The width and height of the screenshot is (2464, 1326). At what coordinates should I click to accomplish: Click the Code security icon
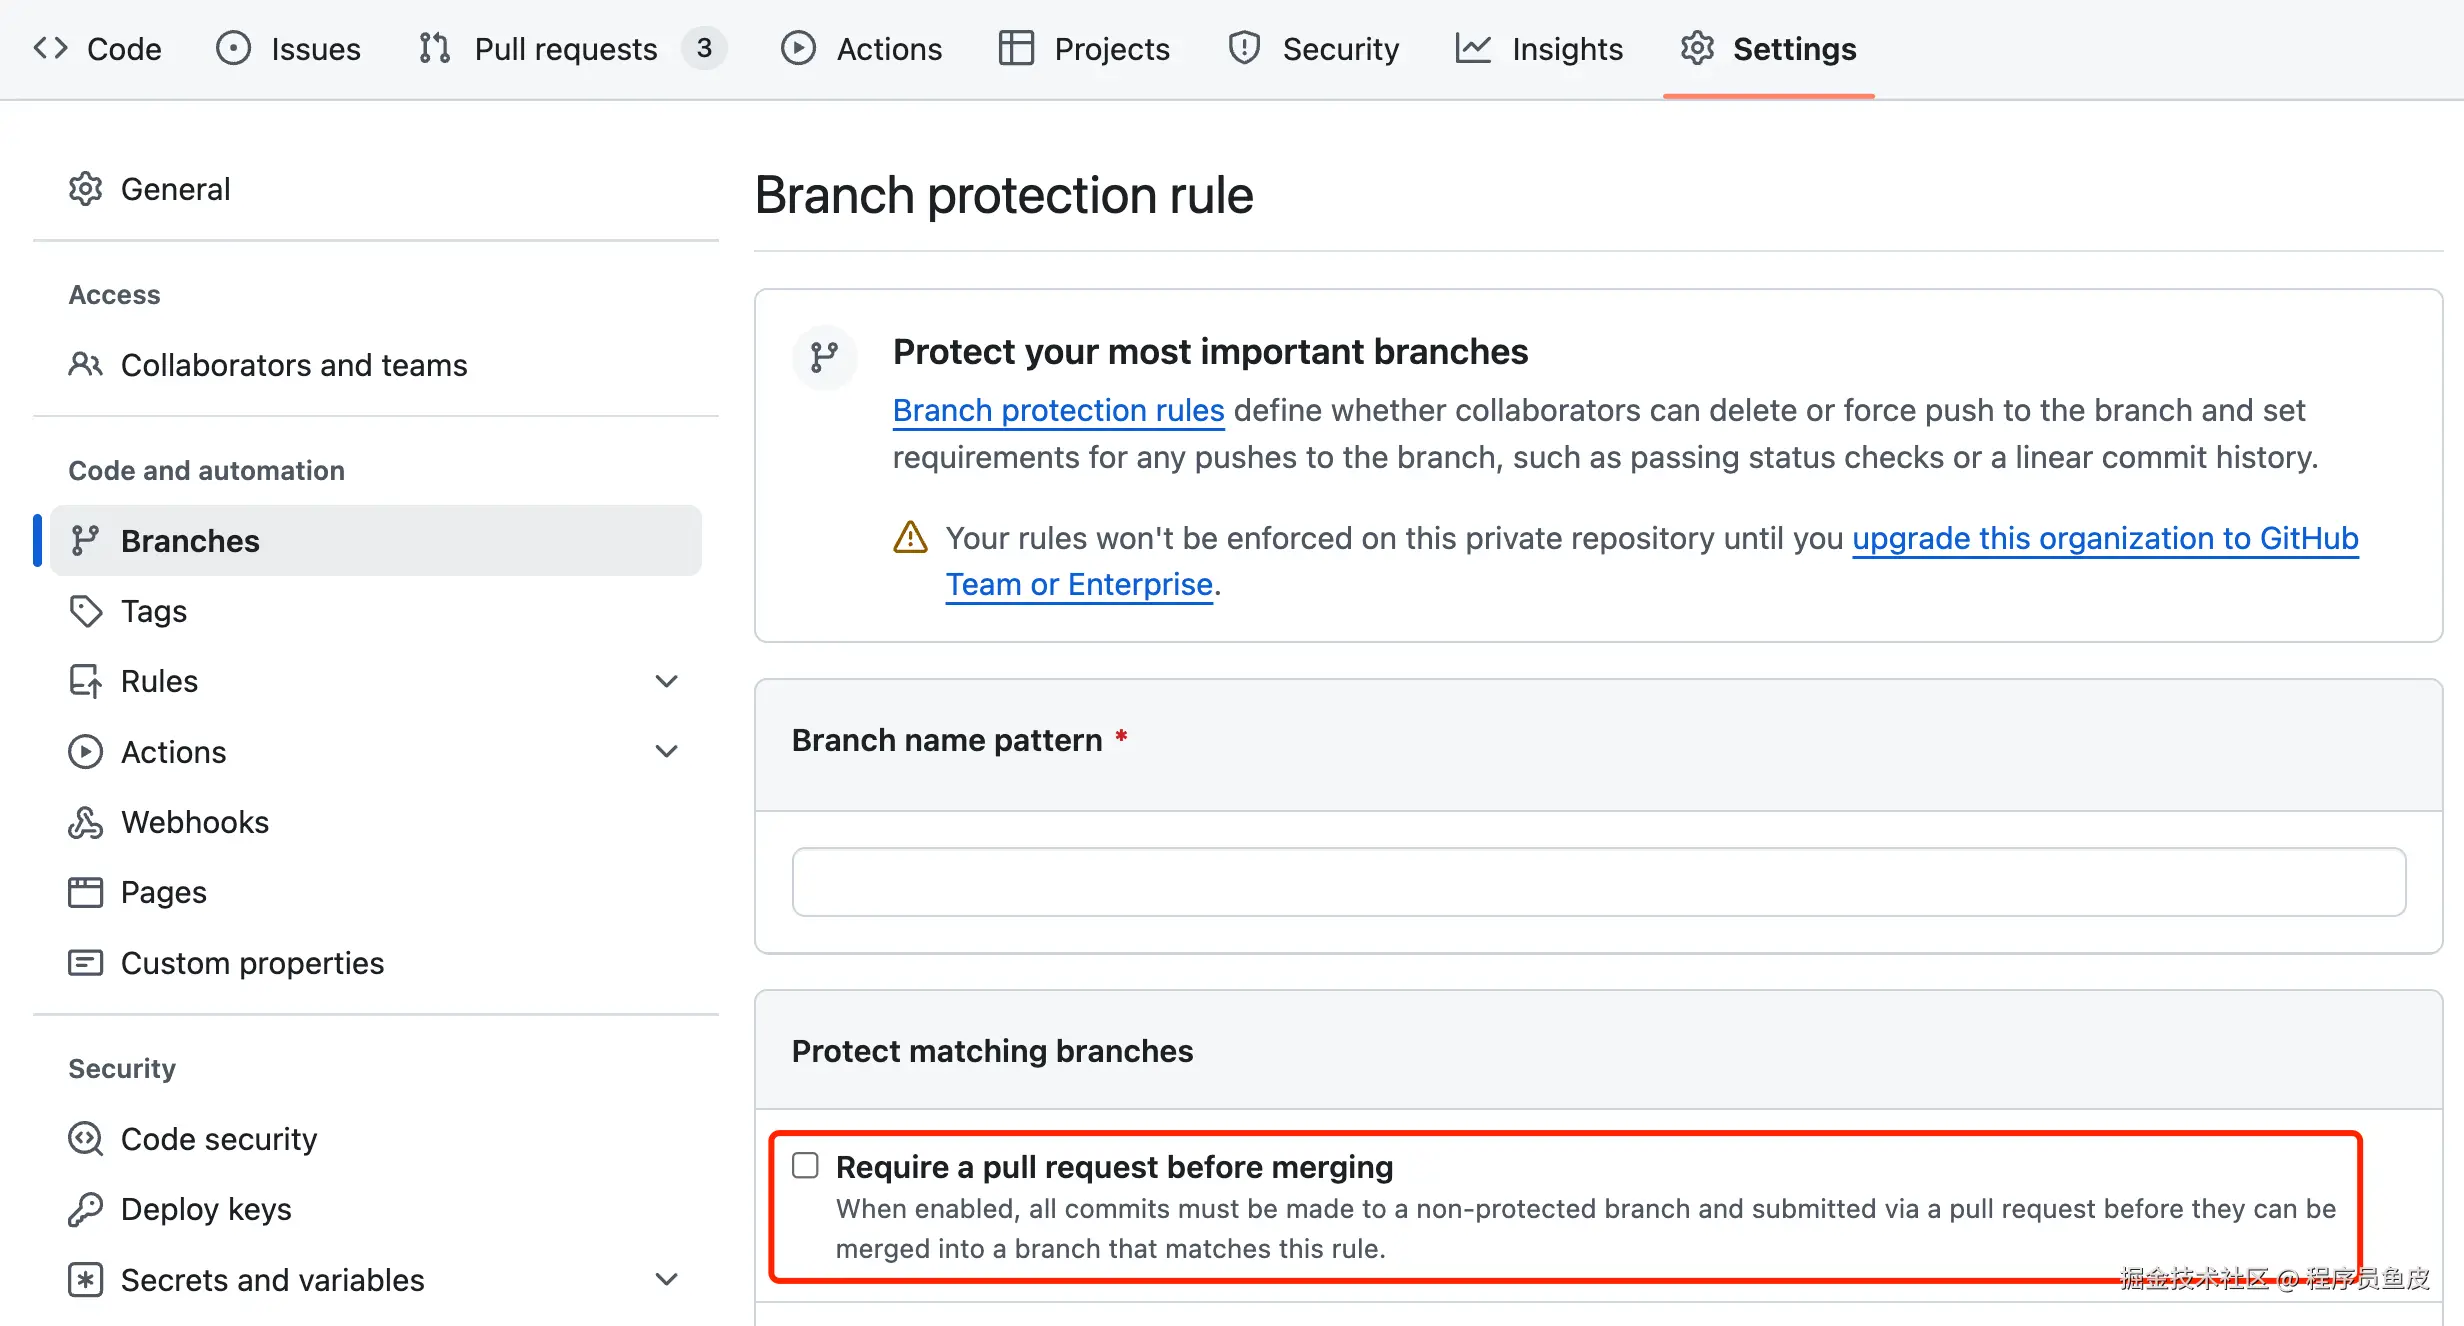pos(85,1139)
